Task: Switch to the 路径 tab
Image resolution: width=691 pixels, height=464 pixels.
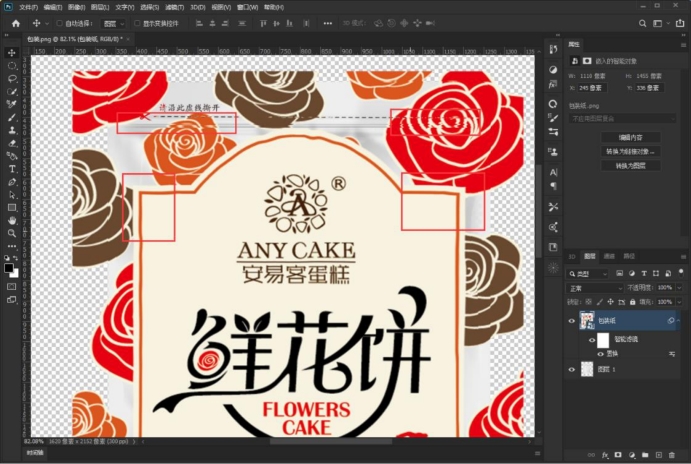Action: click(629, 256)
